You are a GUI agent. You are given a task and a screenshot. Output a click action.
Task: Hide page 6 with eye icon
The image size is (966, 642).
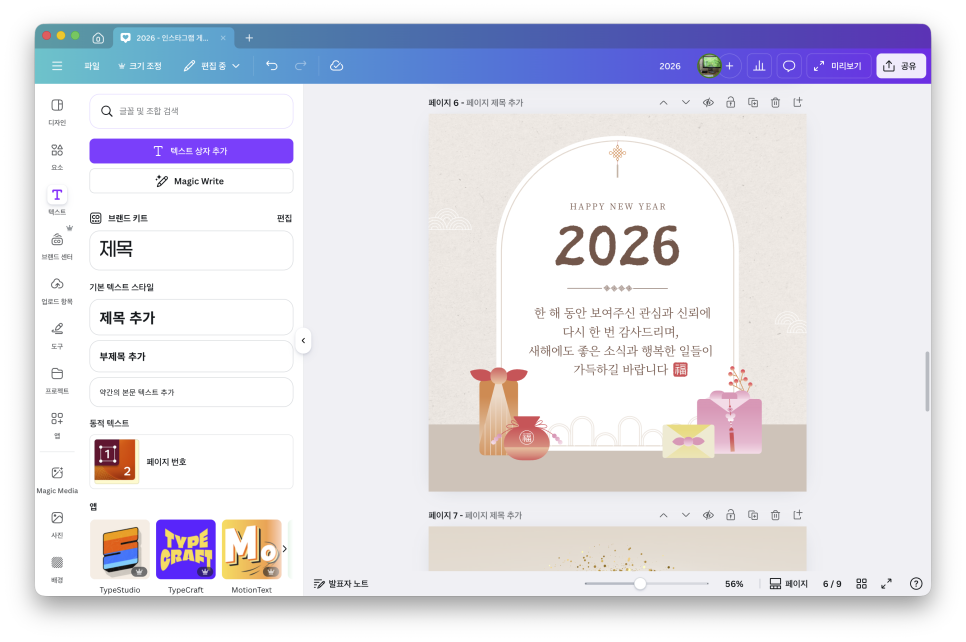click(x=708, y=103)
